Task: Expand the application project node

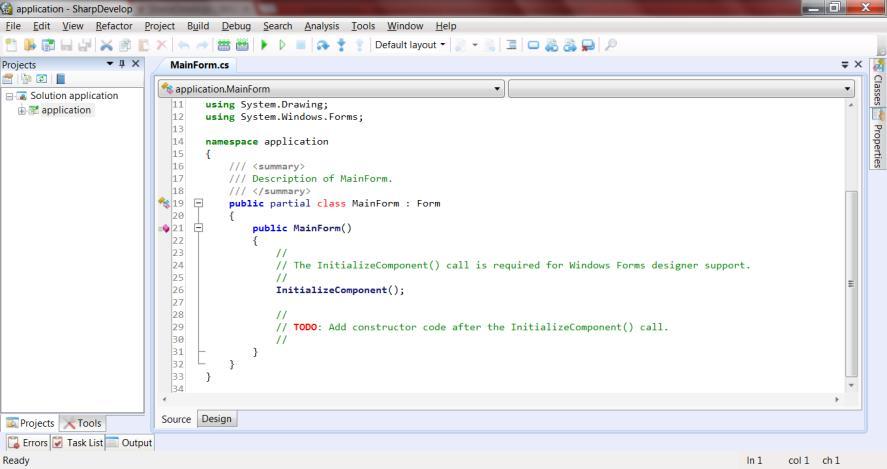Action: tap(21, 110)
